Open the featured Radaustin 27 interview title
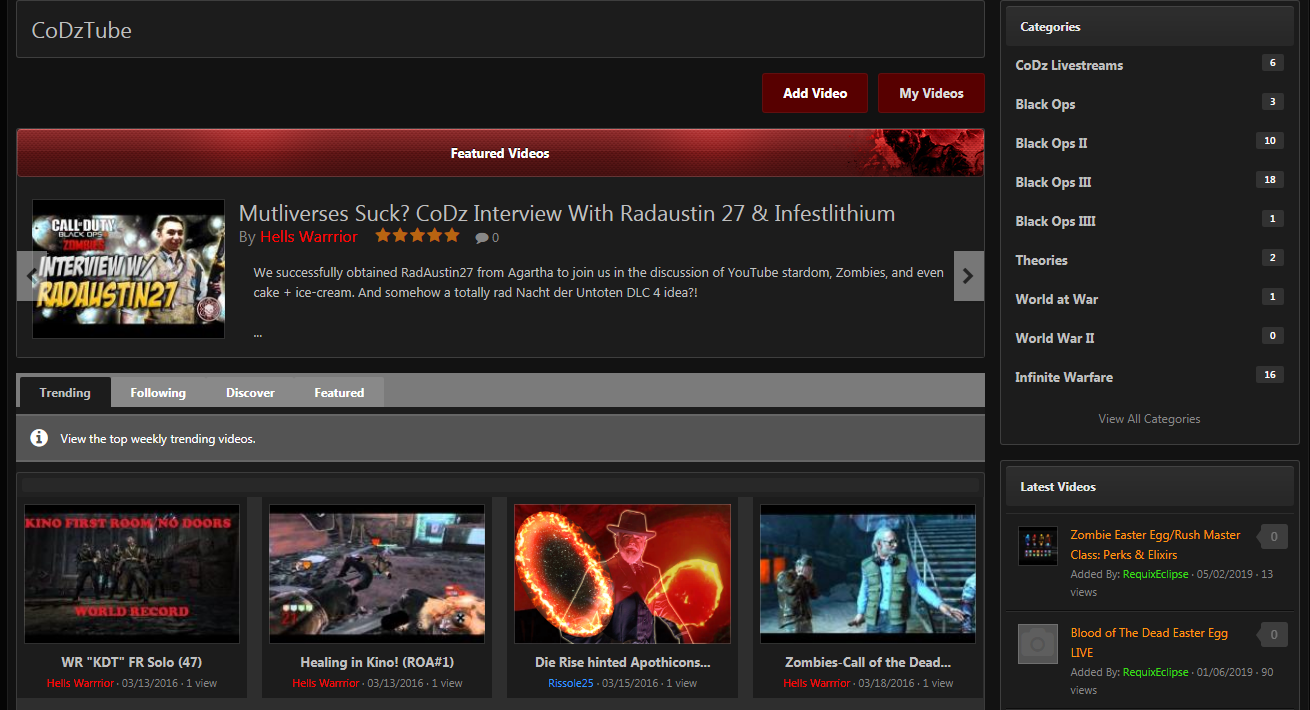Image resolution: width=1310 pixels, height=710 pixels. (567, 213)
